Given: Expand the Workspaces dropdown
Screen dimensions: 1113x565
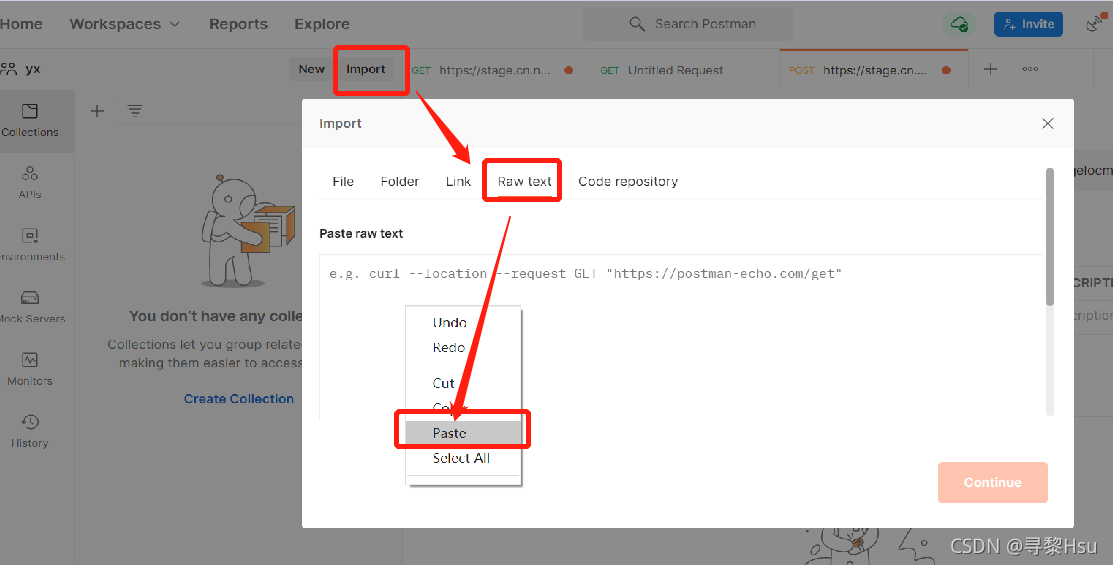Looking at the screenshot, I should (x=124, y=24).
